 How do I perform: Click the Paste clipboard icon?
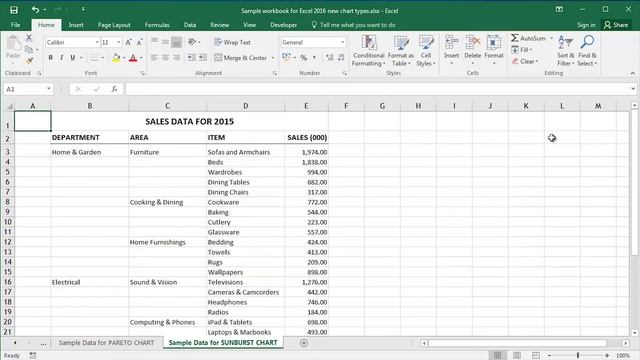[13, 44]
